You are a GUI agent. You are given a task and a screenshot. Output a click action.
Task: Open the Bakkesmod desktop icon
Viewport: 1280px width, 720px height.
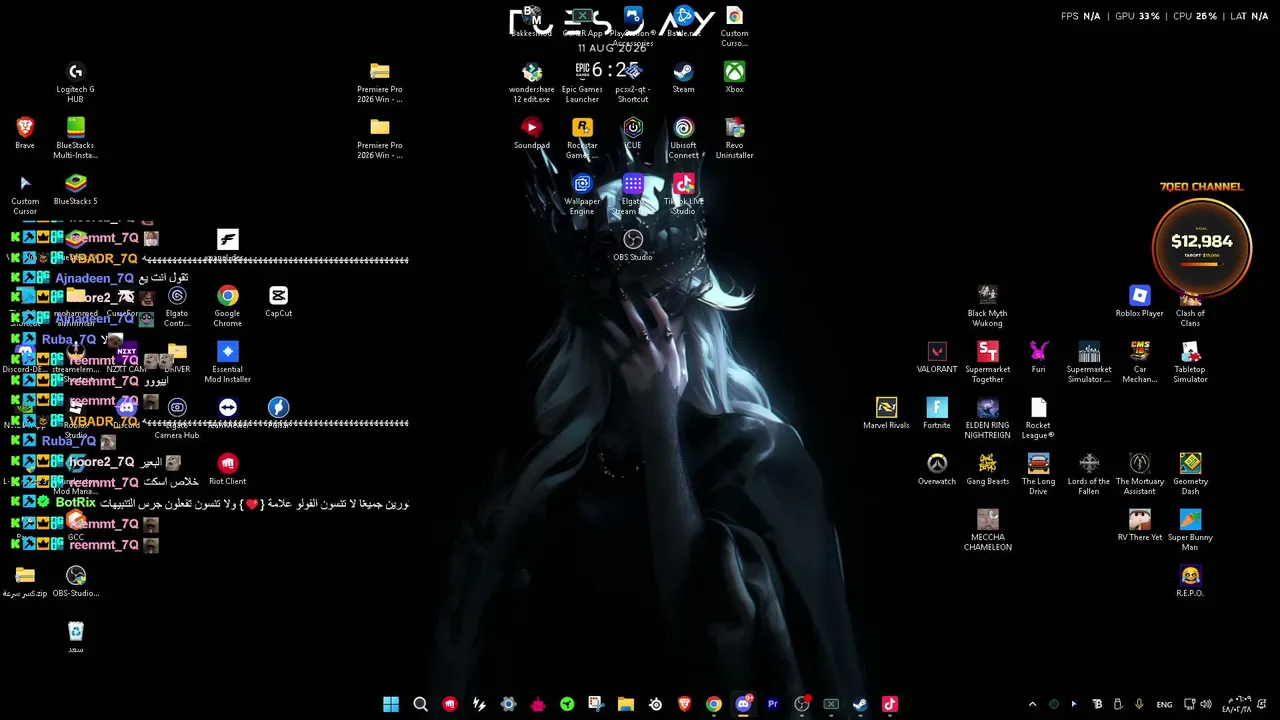(531, 21)
